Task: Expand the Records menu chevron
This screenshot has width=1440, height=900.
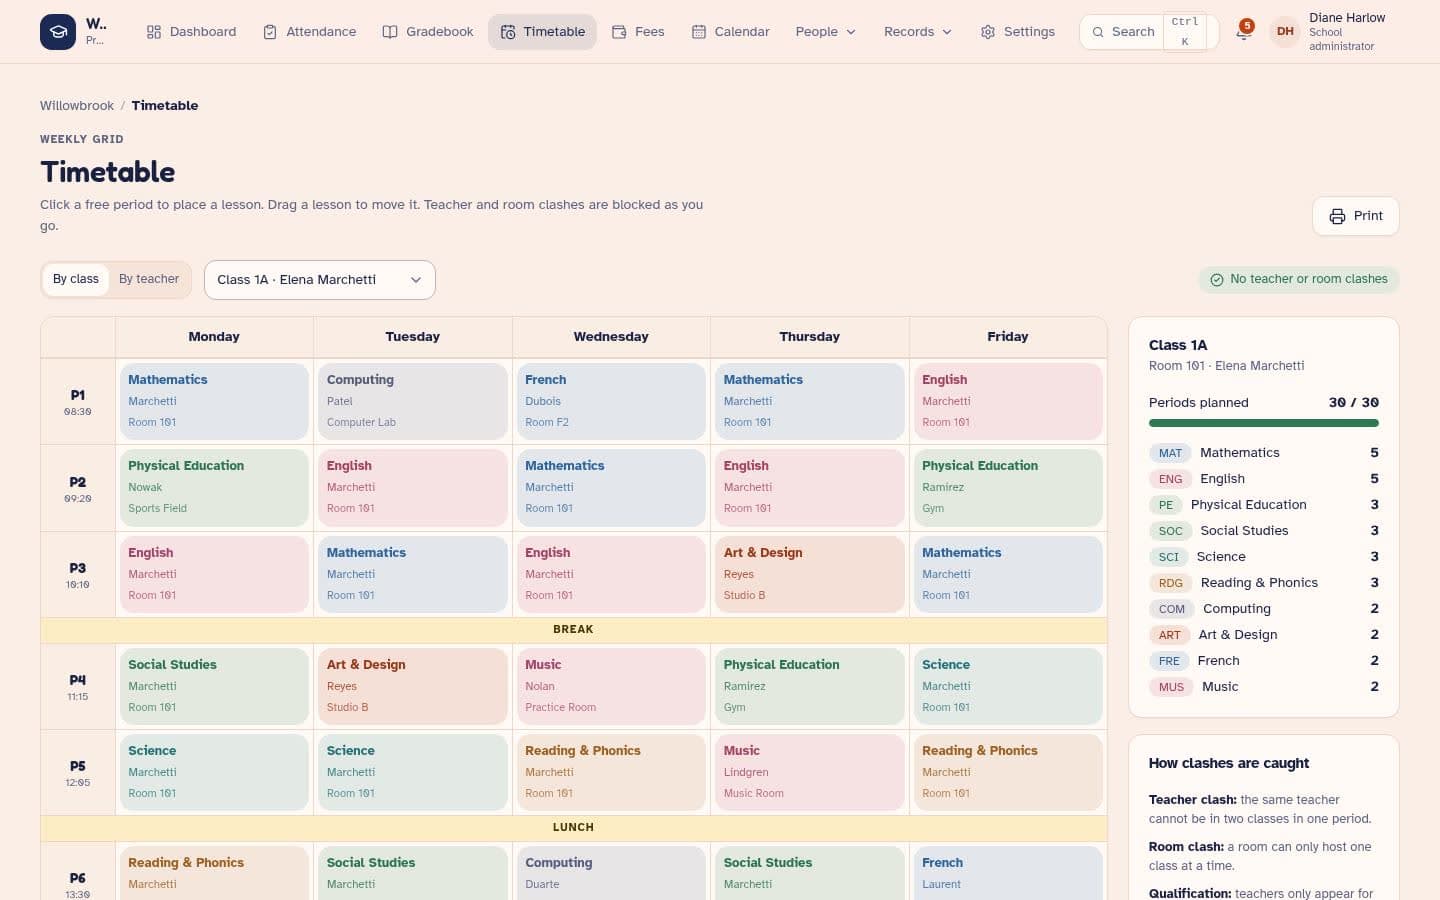Action: 947,32
